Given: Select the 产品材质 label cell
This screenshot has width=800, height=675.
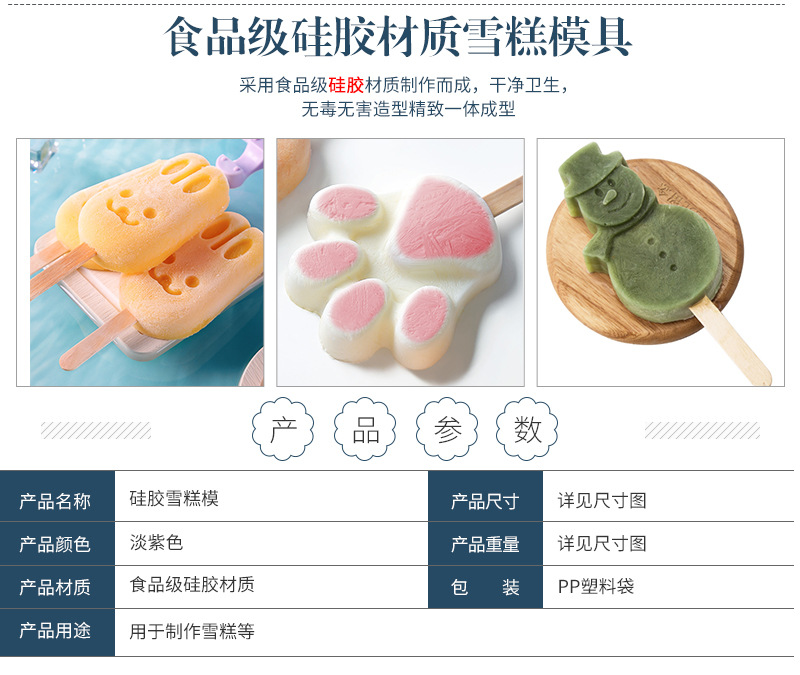Looking at the screenshot, I should point(57,587).
